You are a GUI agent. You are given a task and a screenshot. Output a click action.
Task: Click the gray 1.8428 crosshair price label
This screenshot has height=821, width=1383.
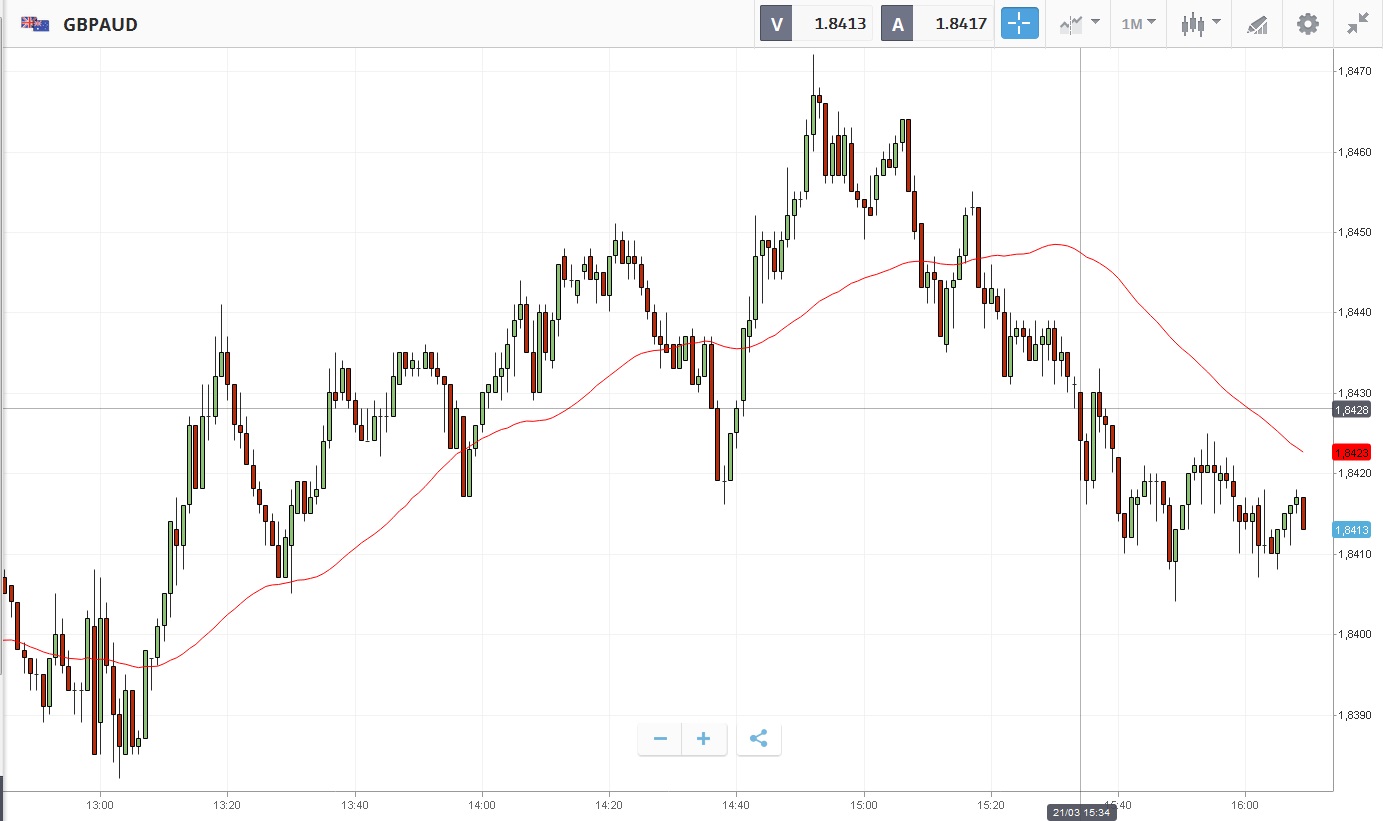(x=1350, y=410)
